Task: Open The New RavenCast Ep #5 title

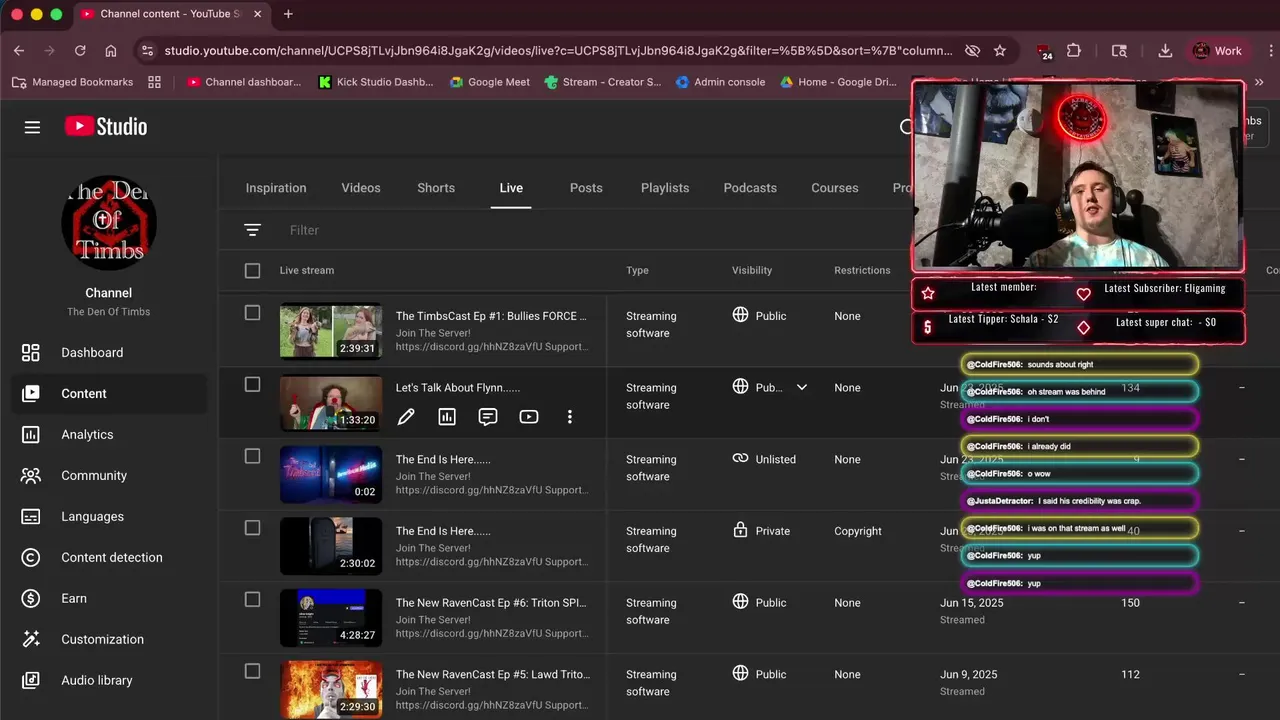Action: [x=493, y=675]
